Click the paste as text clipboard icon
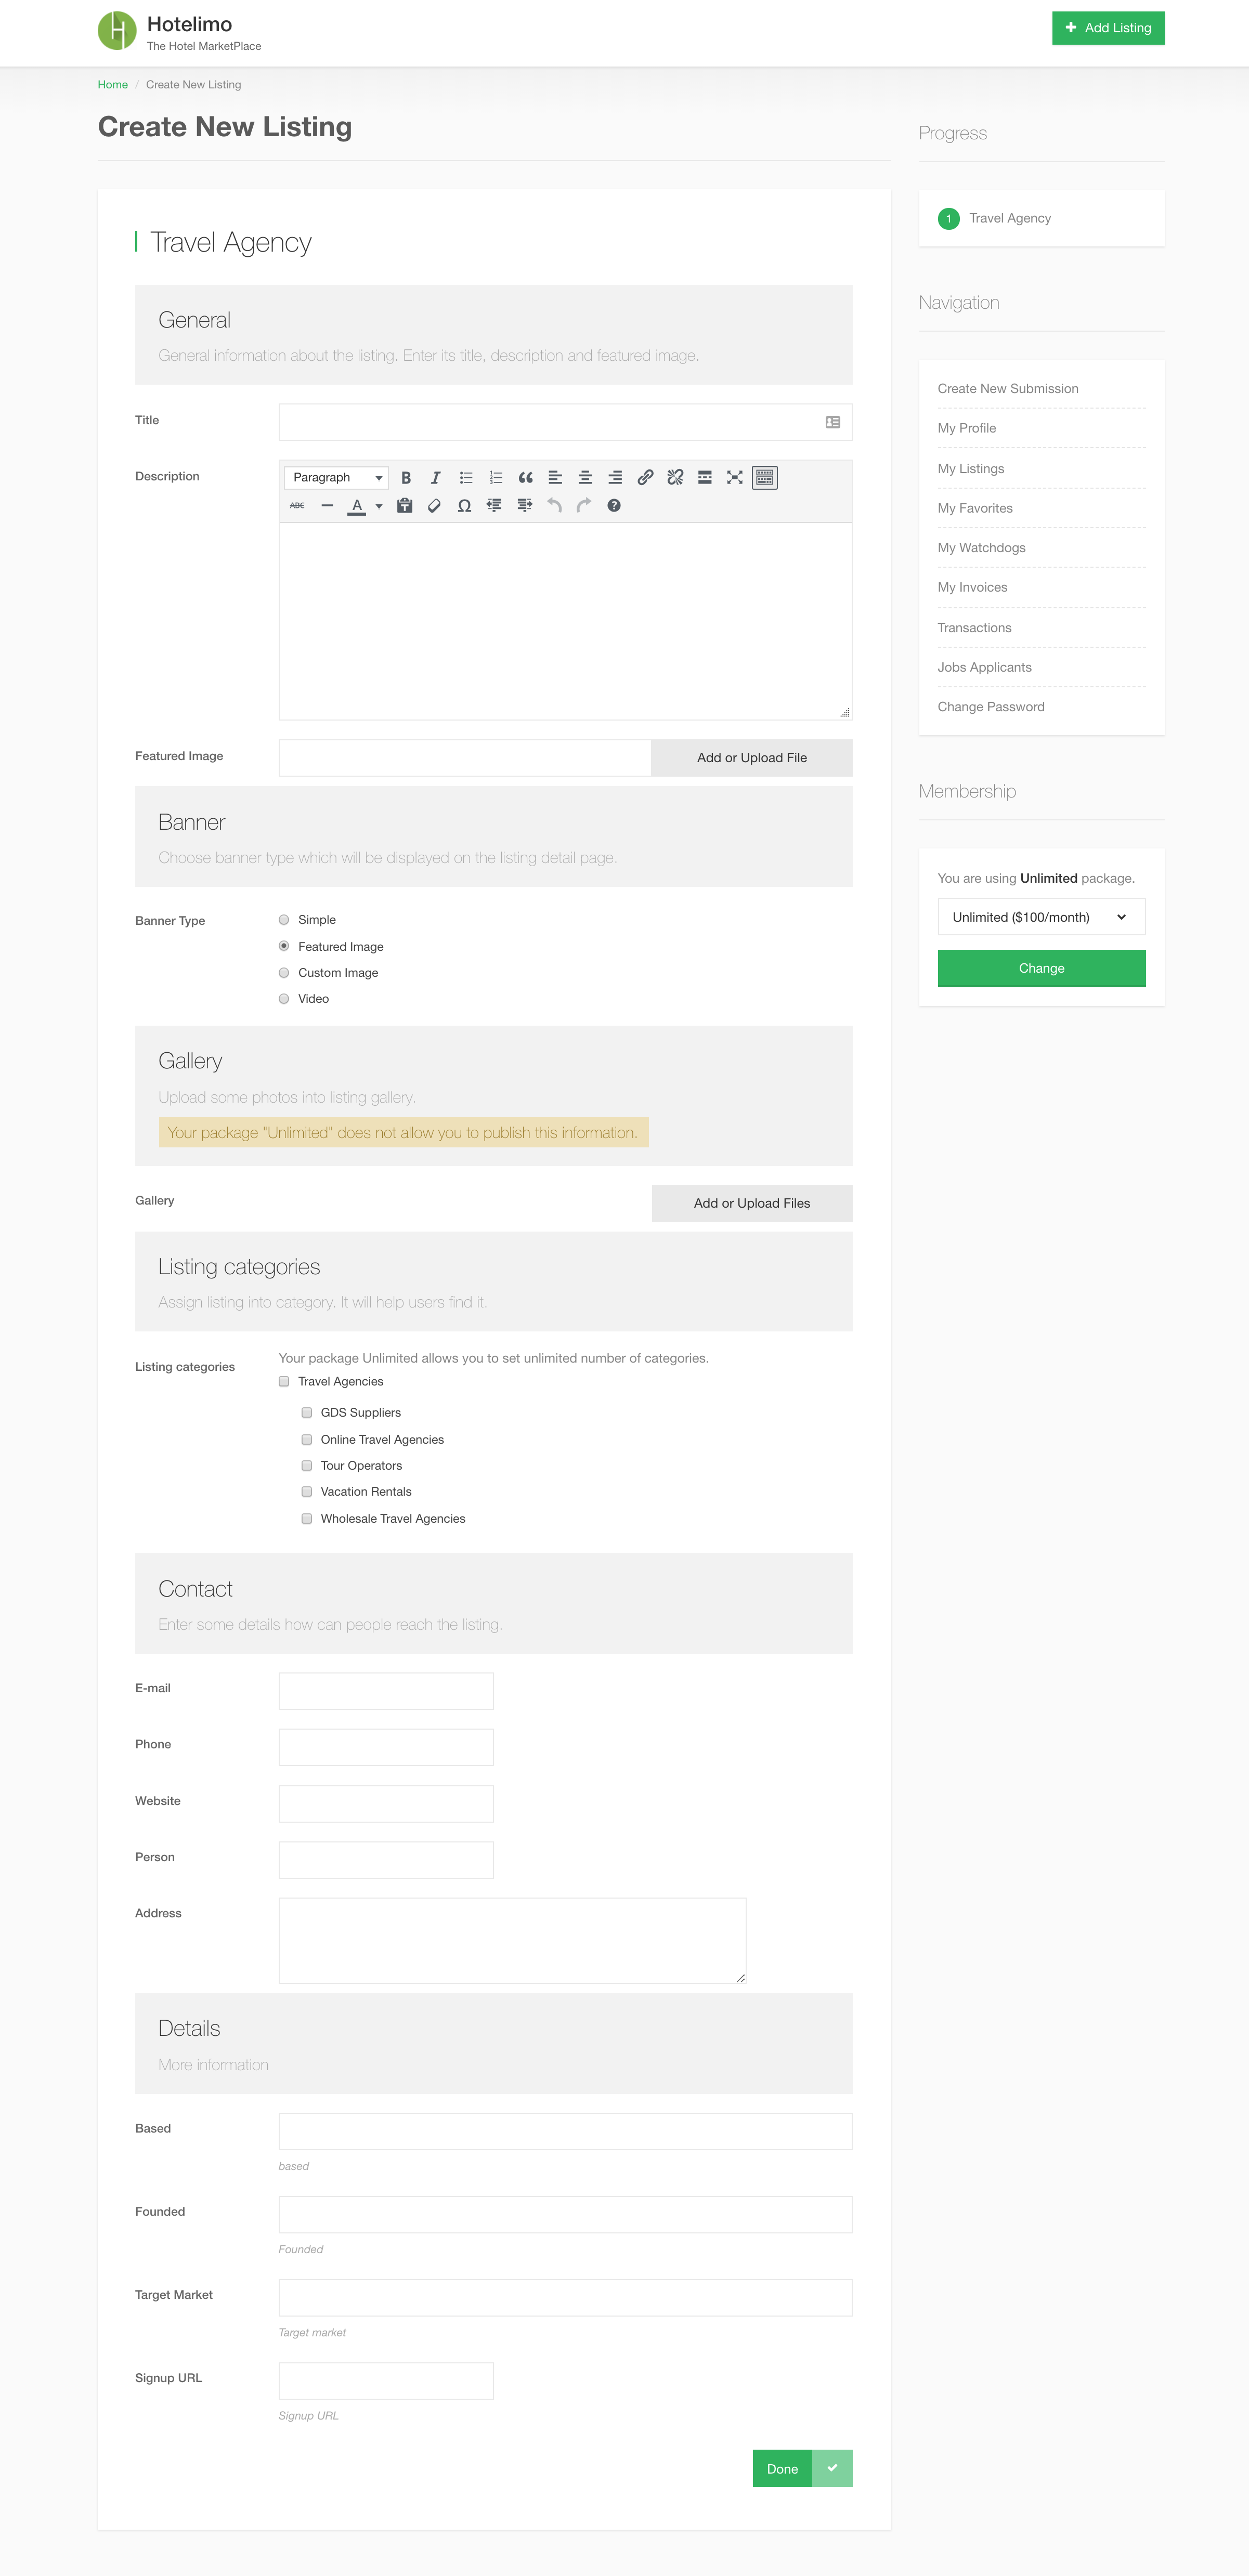The height and width of the screenshot is (2576, 1249). click(405, 506)
